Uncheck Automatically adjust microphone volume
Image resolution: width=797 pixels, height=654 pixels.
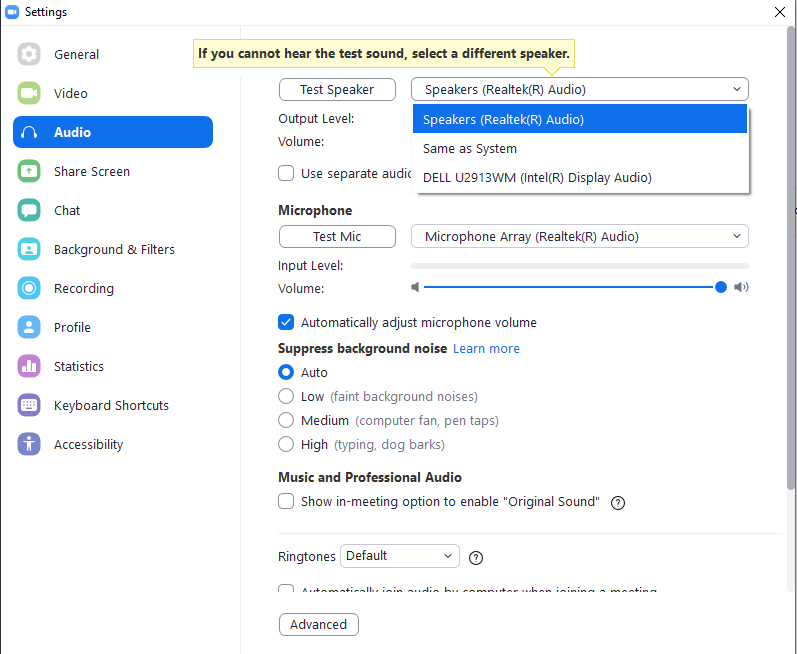(x=286, y=322)
